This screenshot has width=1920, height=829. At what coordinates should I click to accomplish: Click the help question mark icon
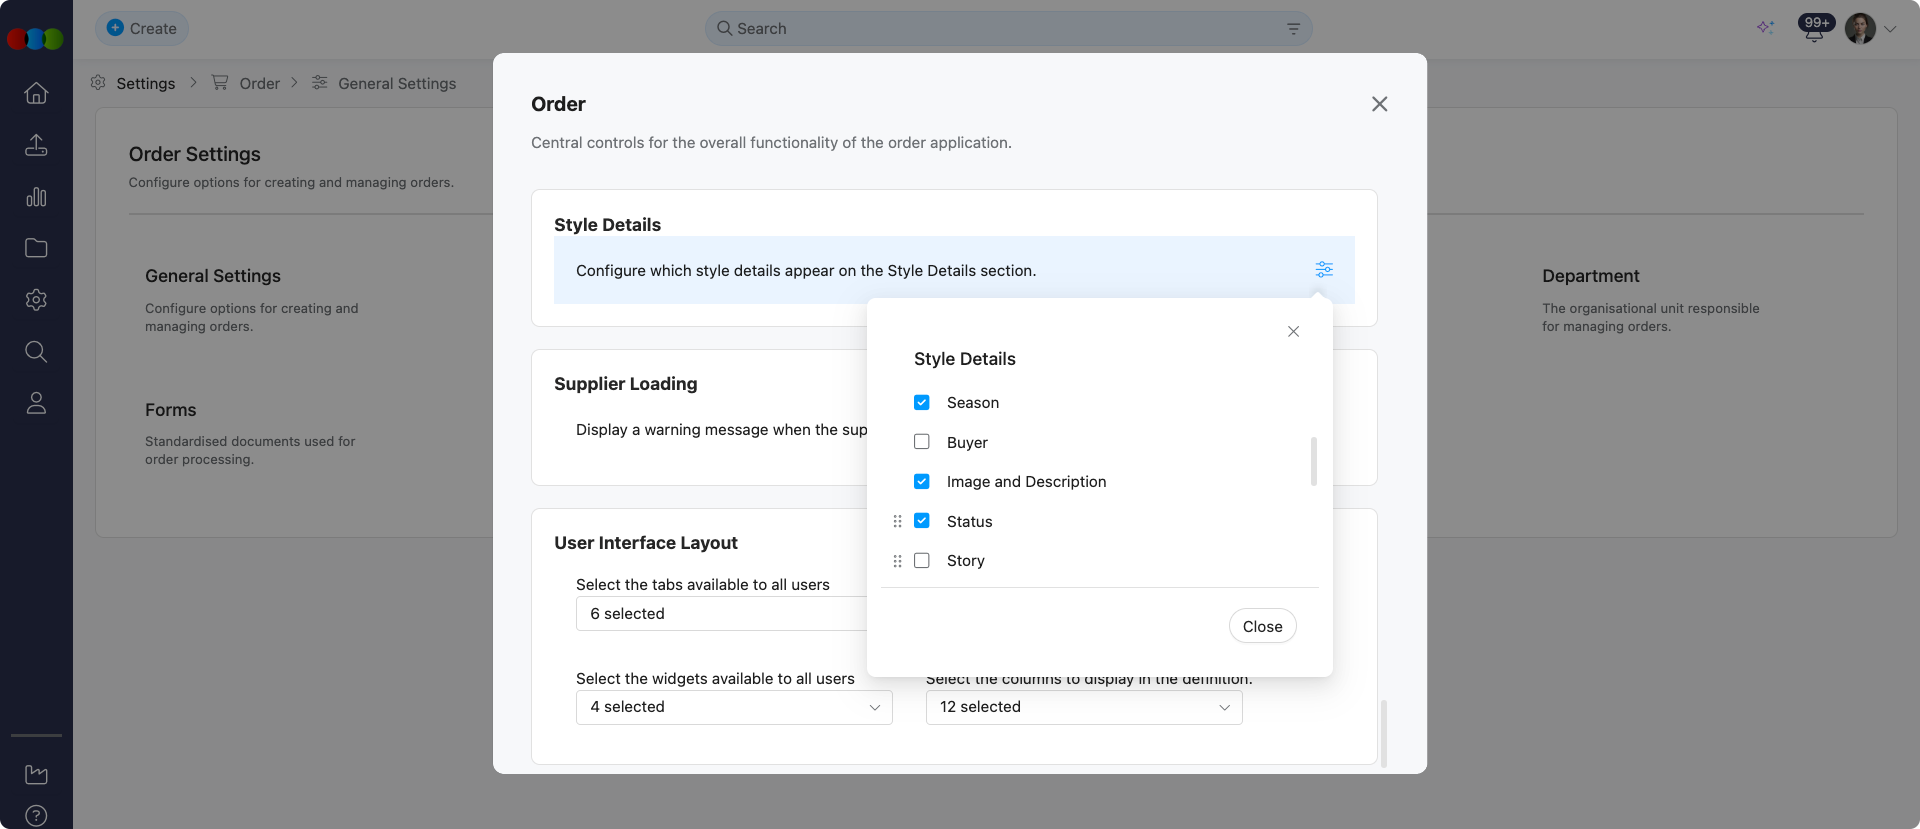pyautogui.click(x=36, y=815)
